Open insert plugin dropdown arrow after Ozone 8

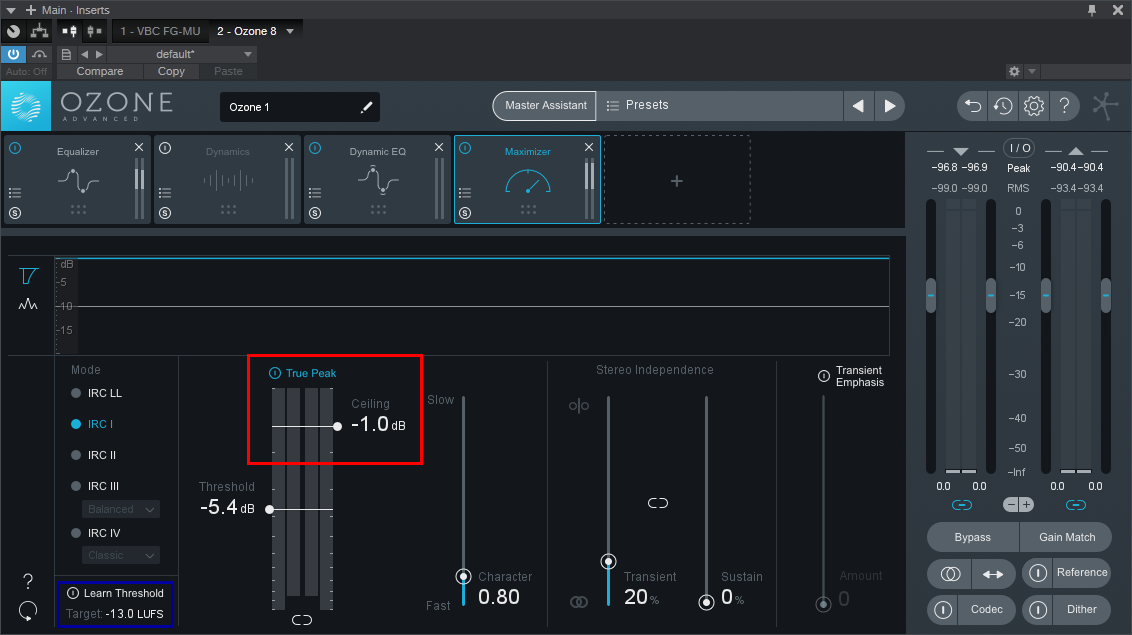[290, 31]
